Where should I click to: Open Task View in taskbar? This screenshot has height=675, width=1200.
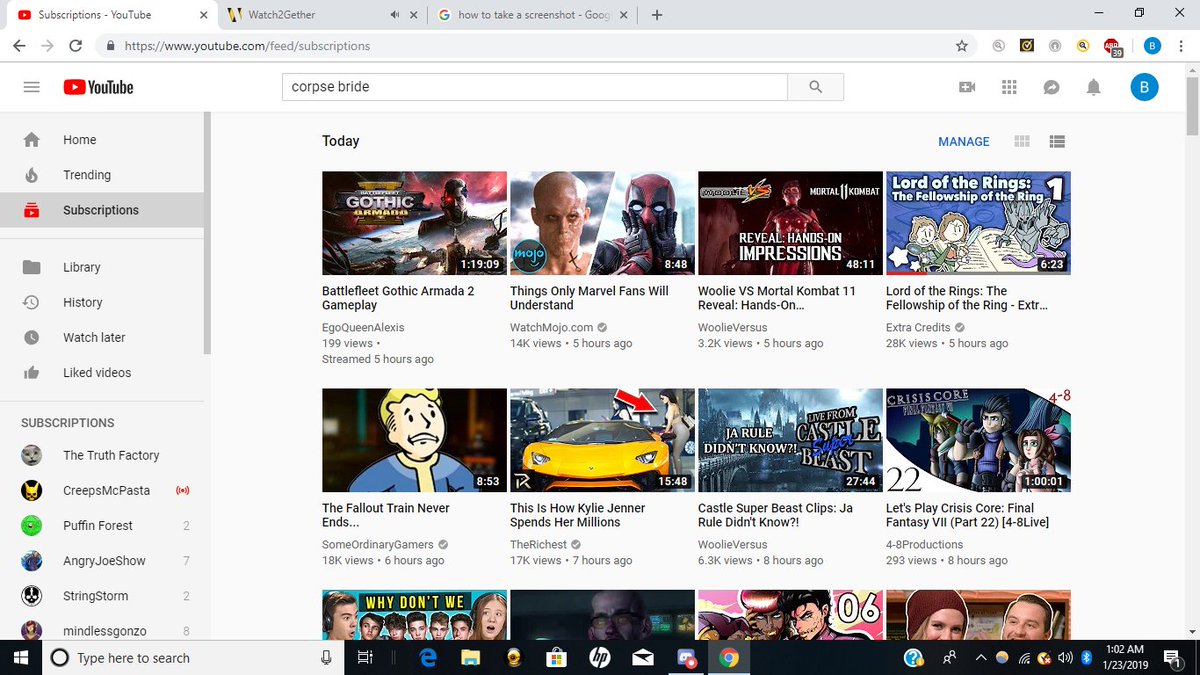tap(365, 657)
